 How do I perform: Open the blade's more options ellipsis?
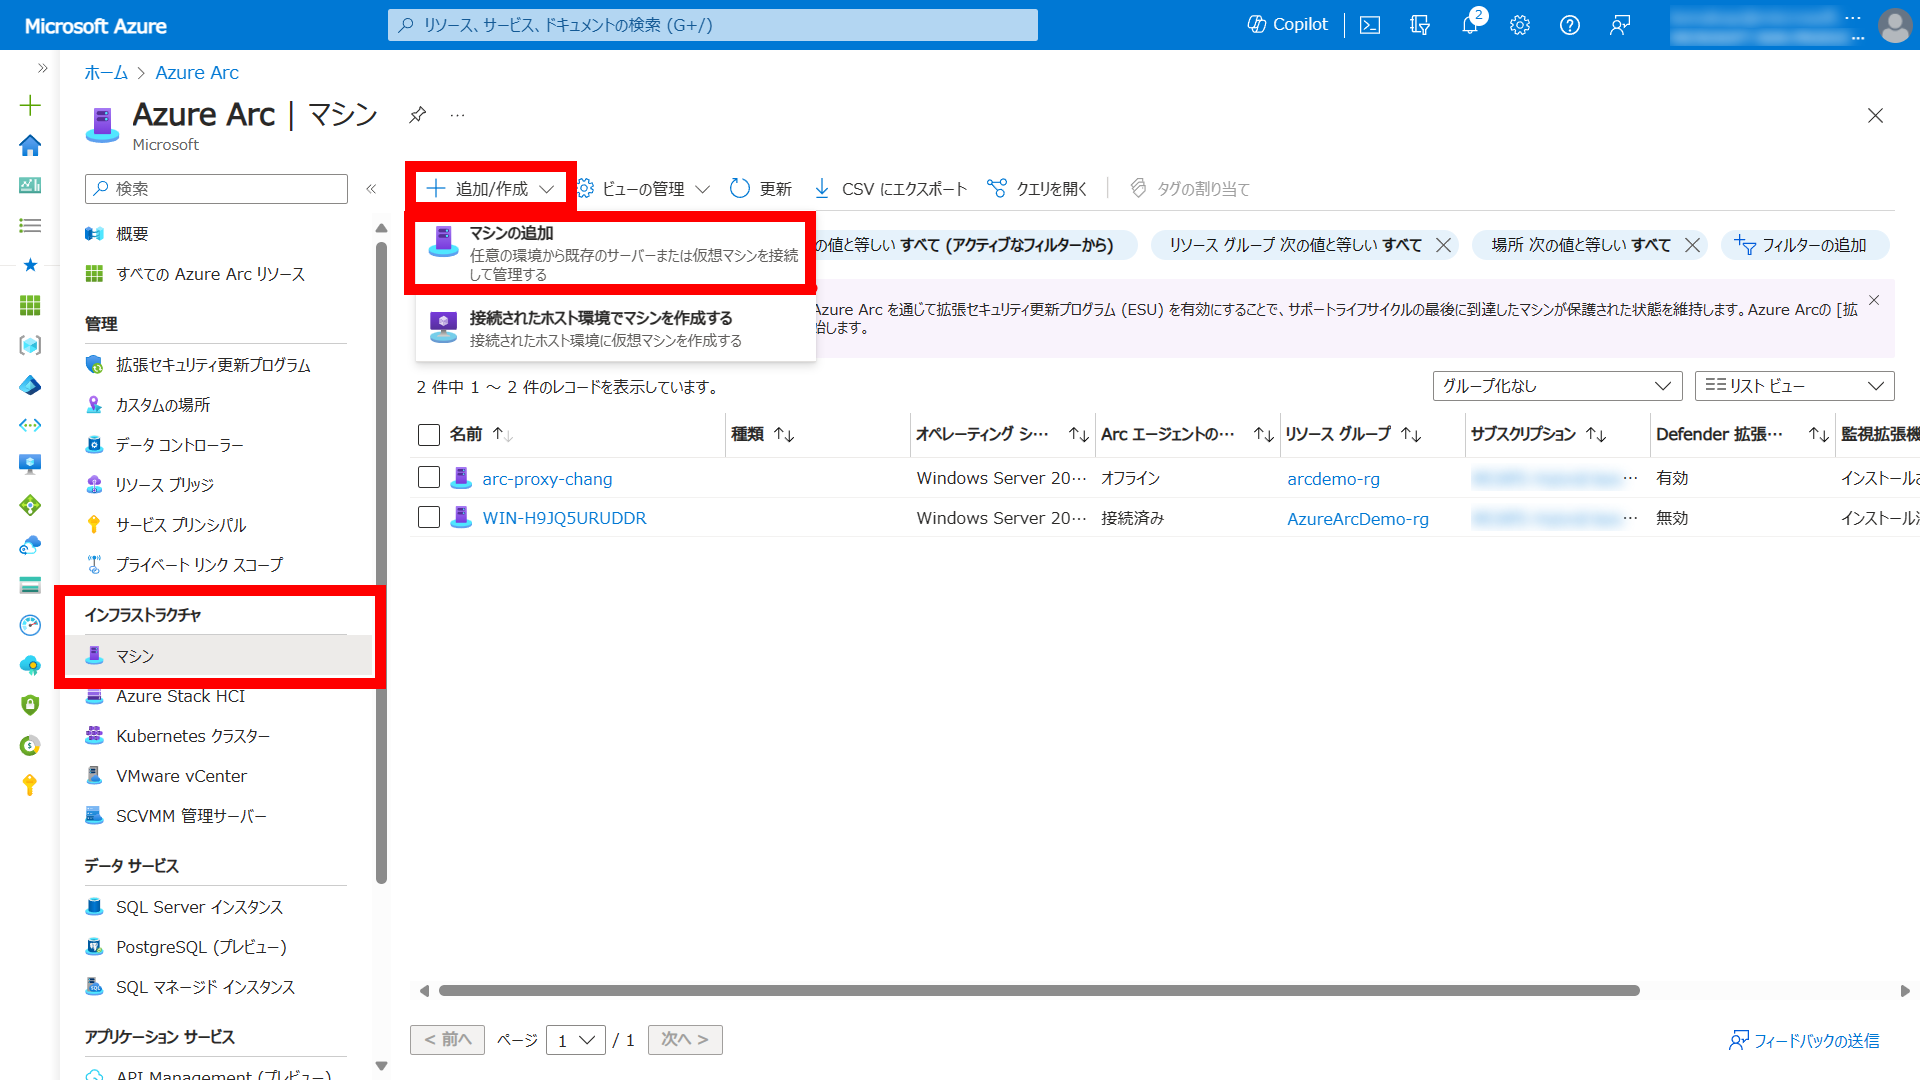457,115
